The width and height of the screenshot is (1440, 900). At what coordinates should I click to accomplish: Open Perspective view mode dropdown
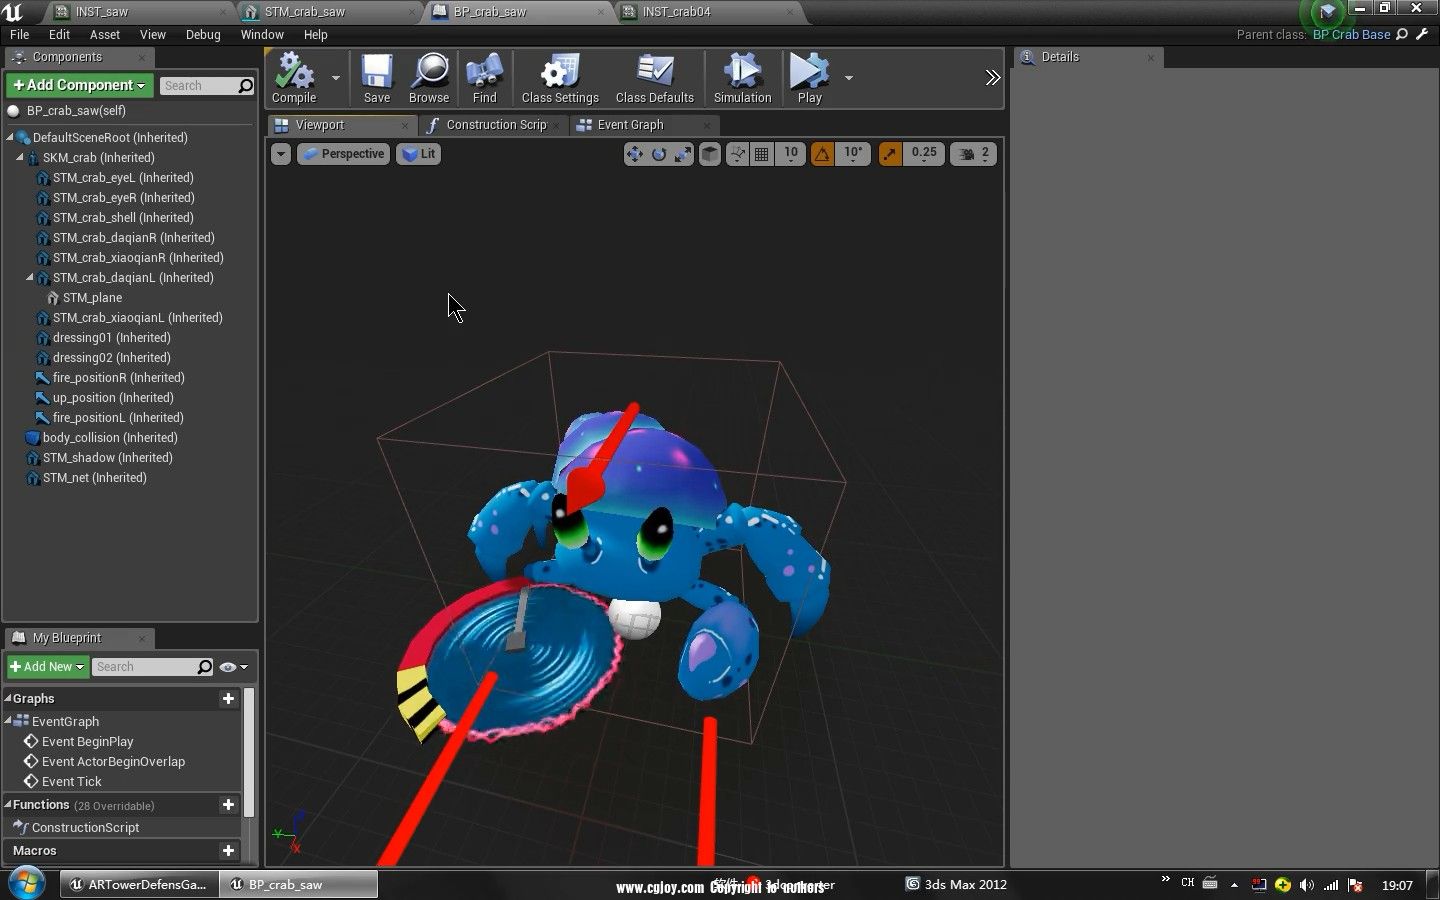(343, 154)
